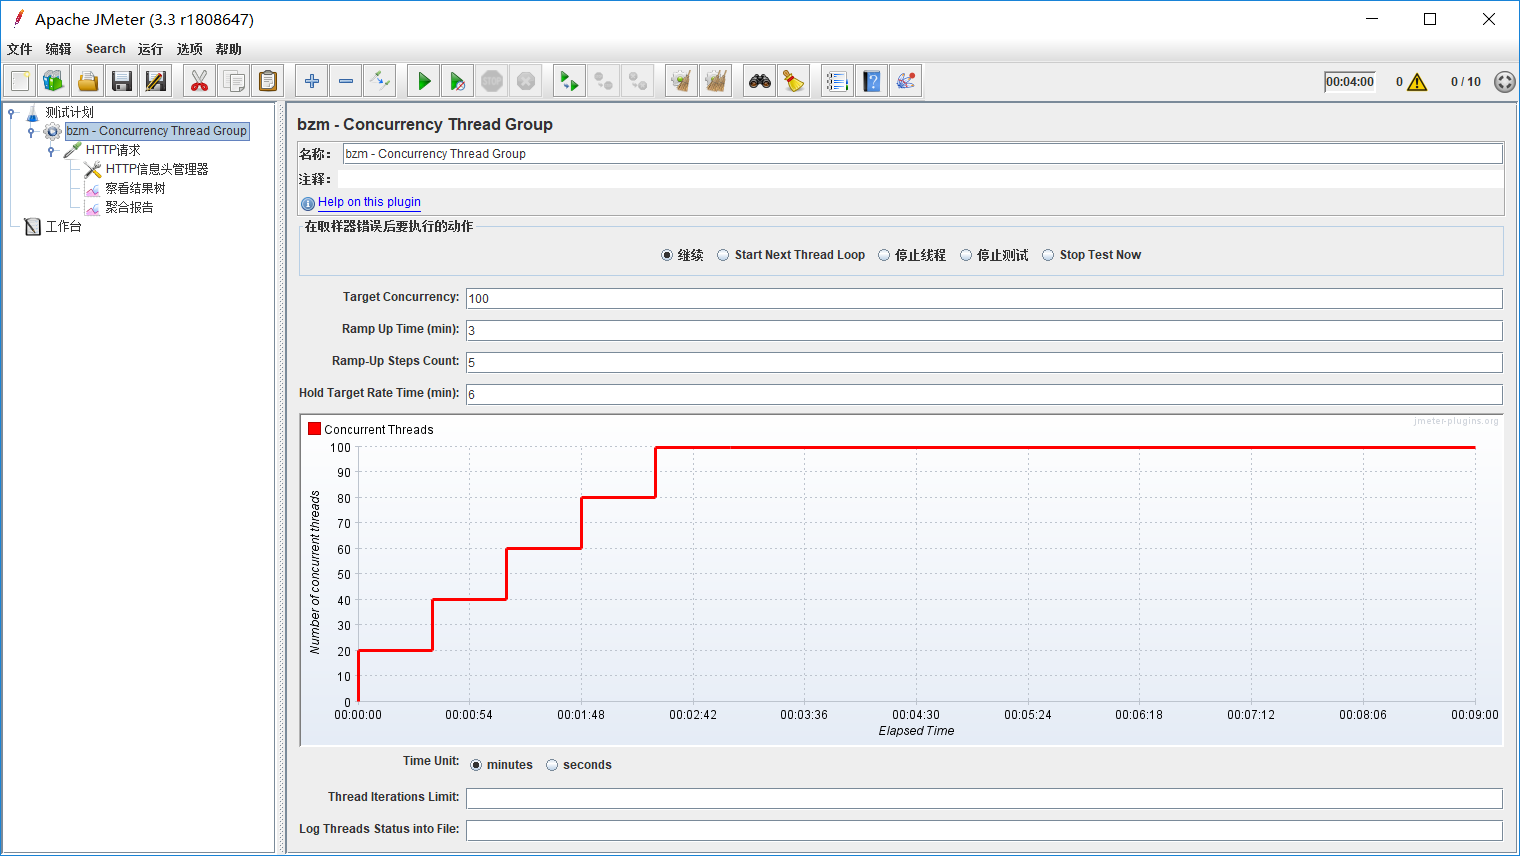1520x856 pixels.
Task: Click the Toggle enable/disable icon
Action: pyautogui.click(x=380, y=81)
